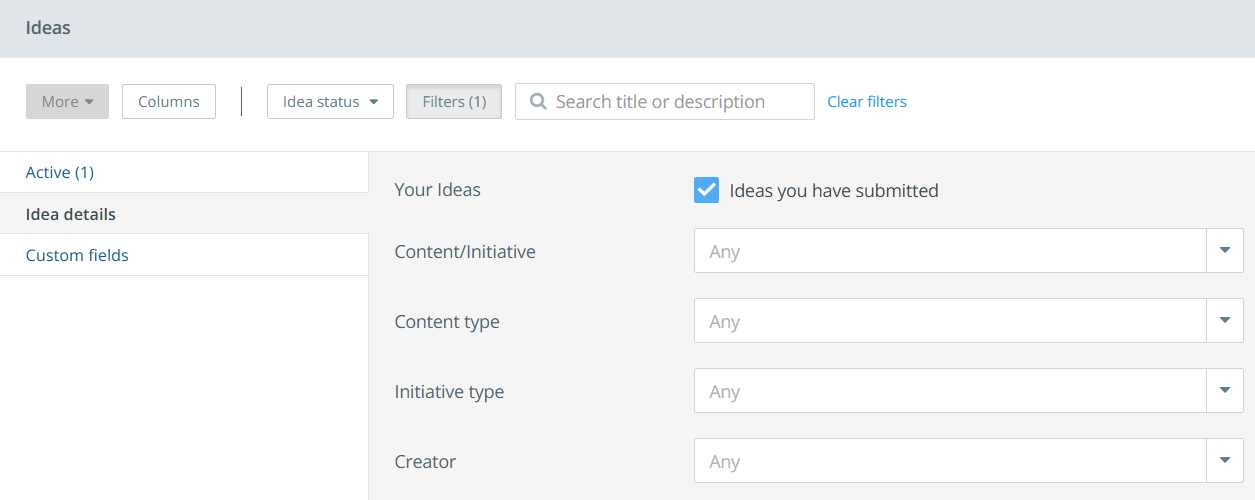Click the Columns button

point(169,102)
